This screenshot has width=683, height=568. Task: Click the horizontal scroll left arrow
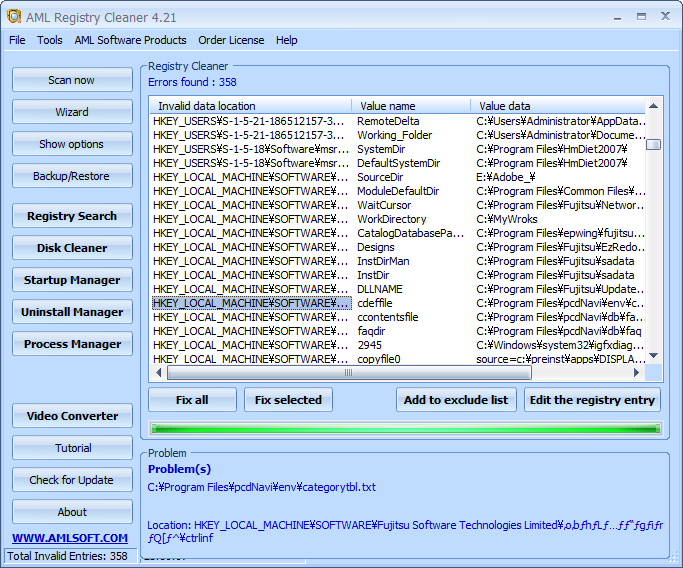click(x=158, y=372)
